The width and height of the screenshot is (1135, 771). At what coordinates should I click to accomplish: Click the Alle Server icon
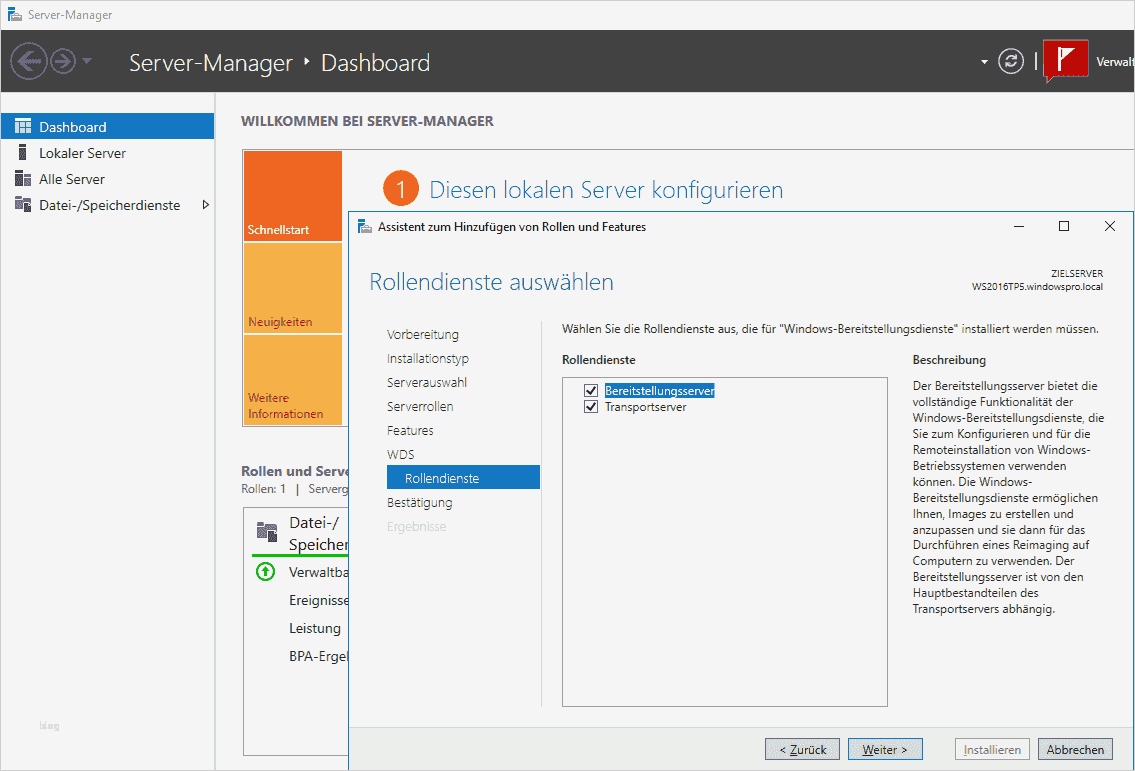23,179
